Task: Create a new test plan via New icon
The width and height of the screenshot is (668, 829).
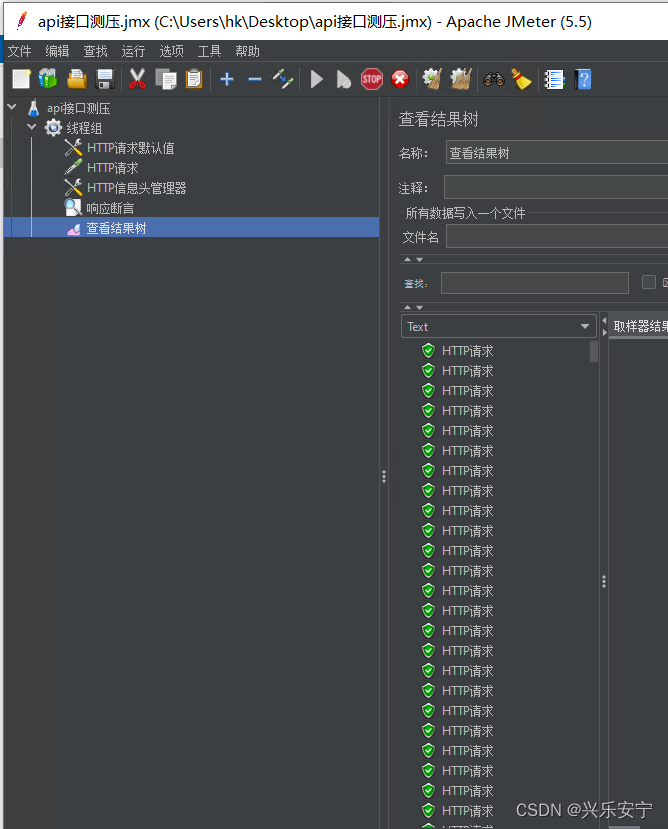Action: [22, 79]
